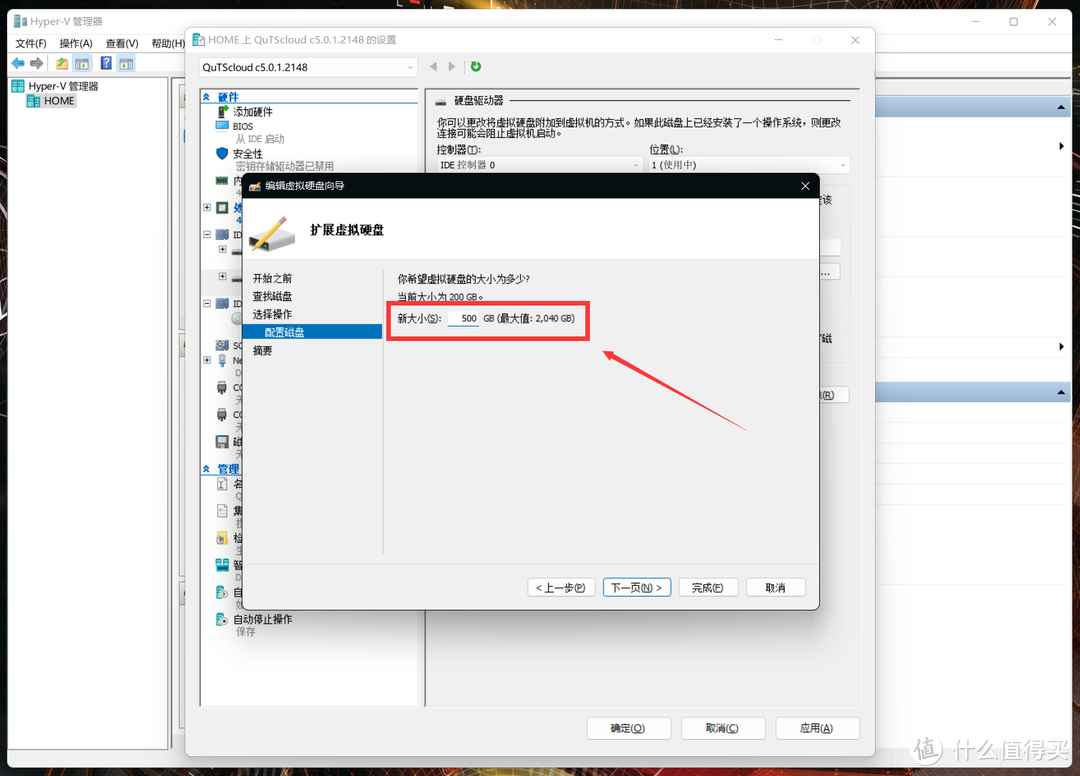Click the 下一页(N) > button

(636, 587)
